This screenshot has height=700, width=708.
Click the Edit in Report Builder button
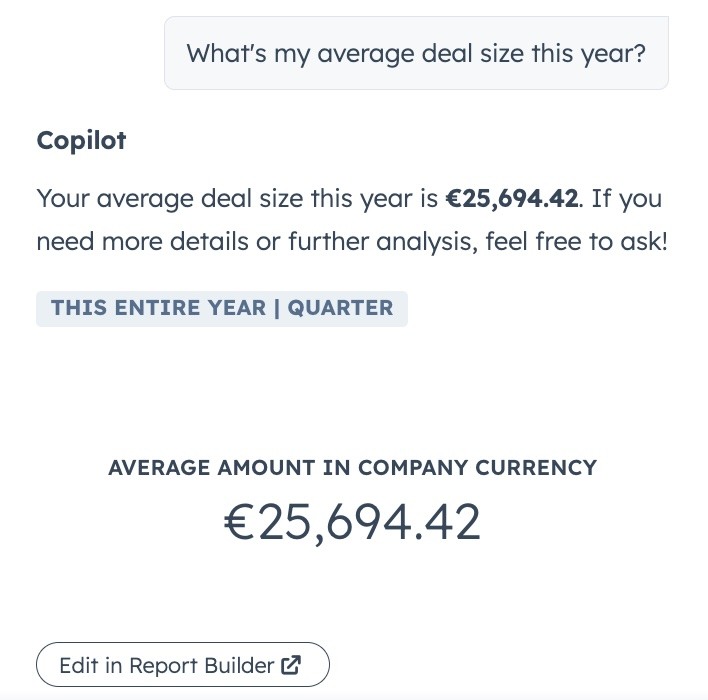tap(182, 665)
